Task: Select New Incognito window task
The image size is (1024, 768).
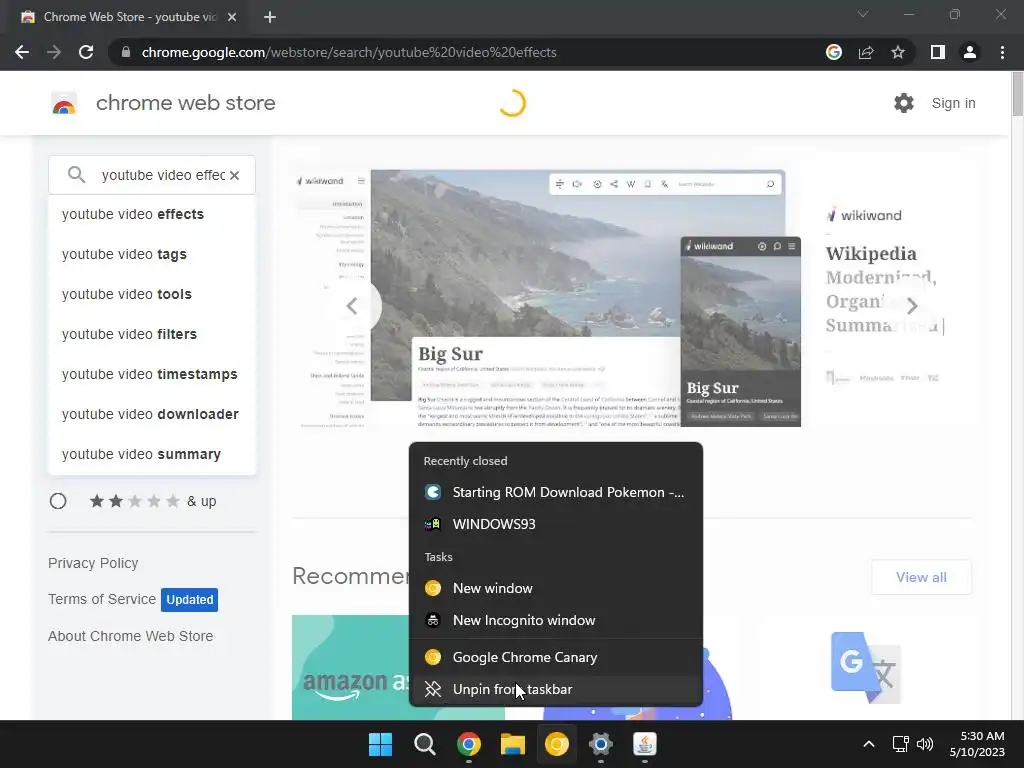Action: click(556, 620)
